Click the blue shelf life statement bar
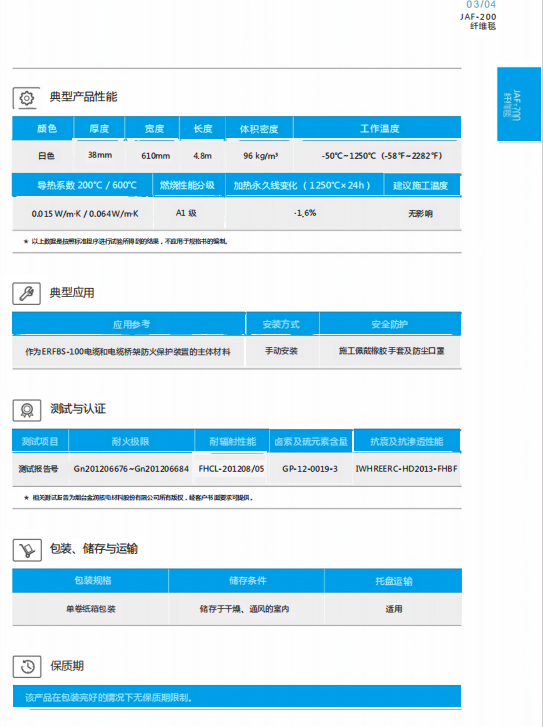 pyautogui.click(x=237, y=696)
